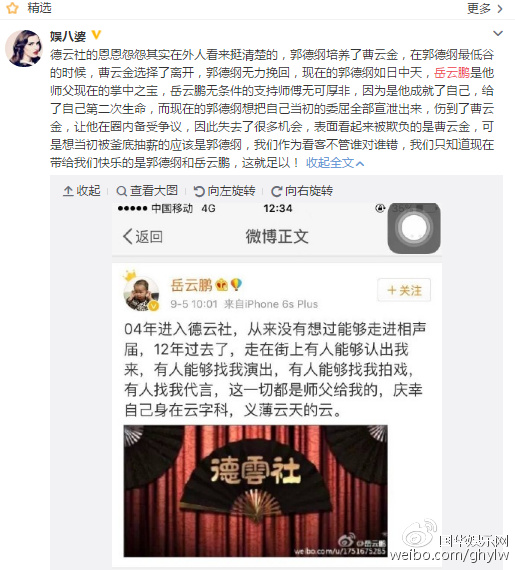Open 娱八婆 profile avatar
The width and height of the screenshot is (515, 570).
tap(24, 48)
